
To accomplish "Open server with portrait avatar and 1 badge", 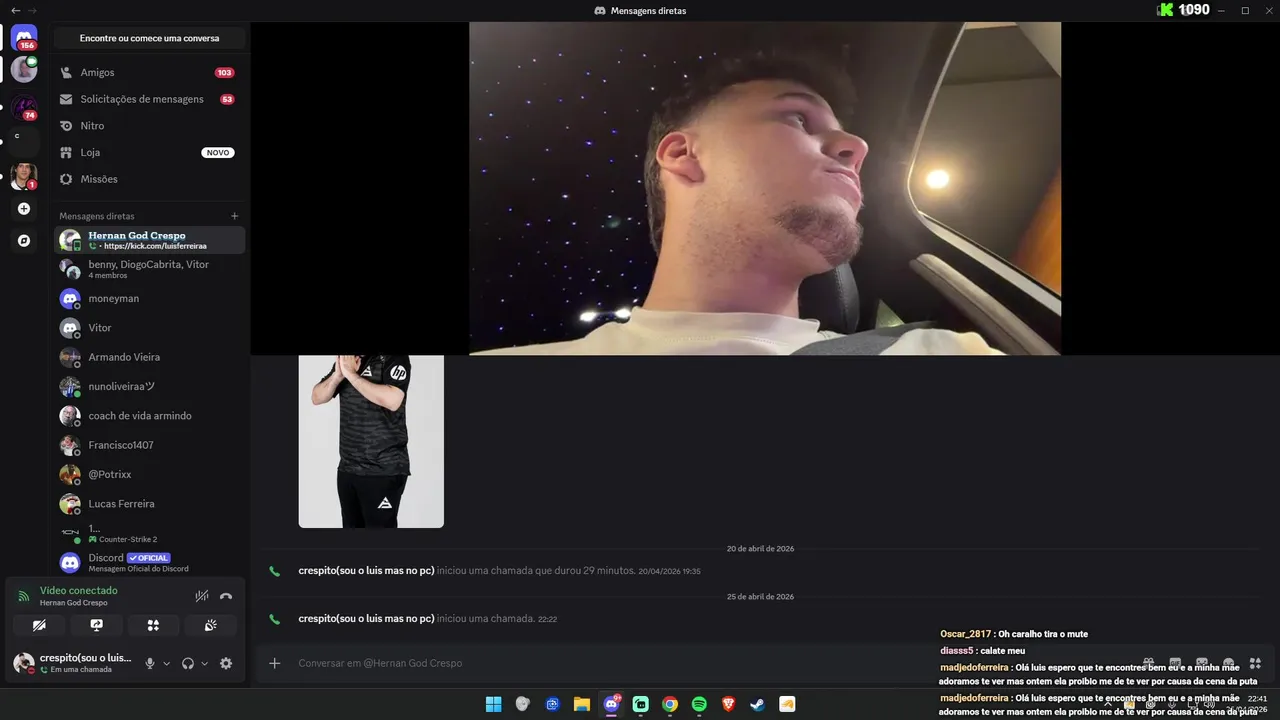I will tap(24, 176).
